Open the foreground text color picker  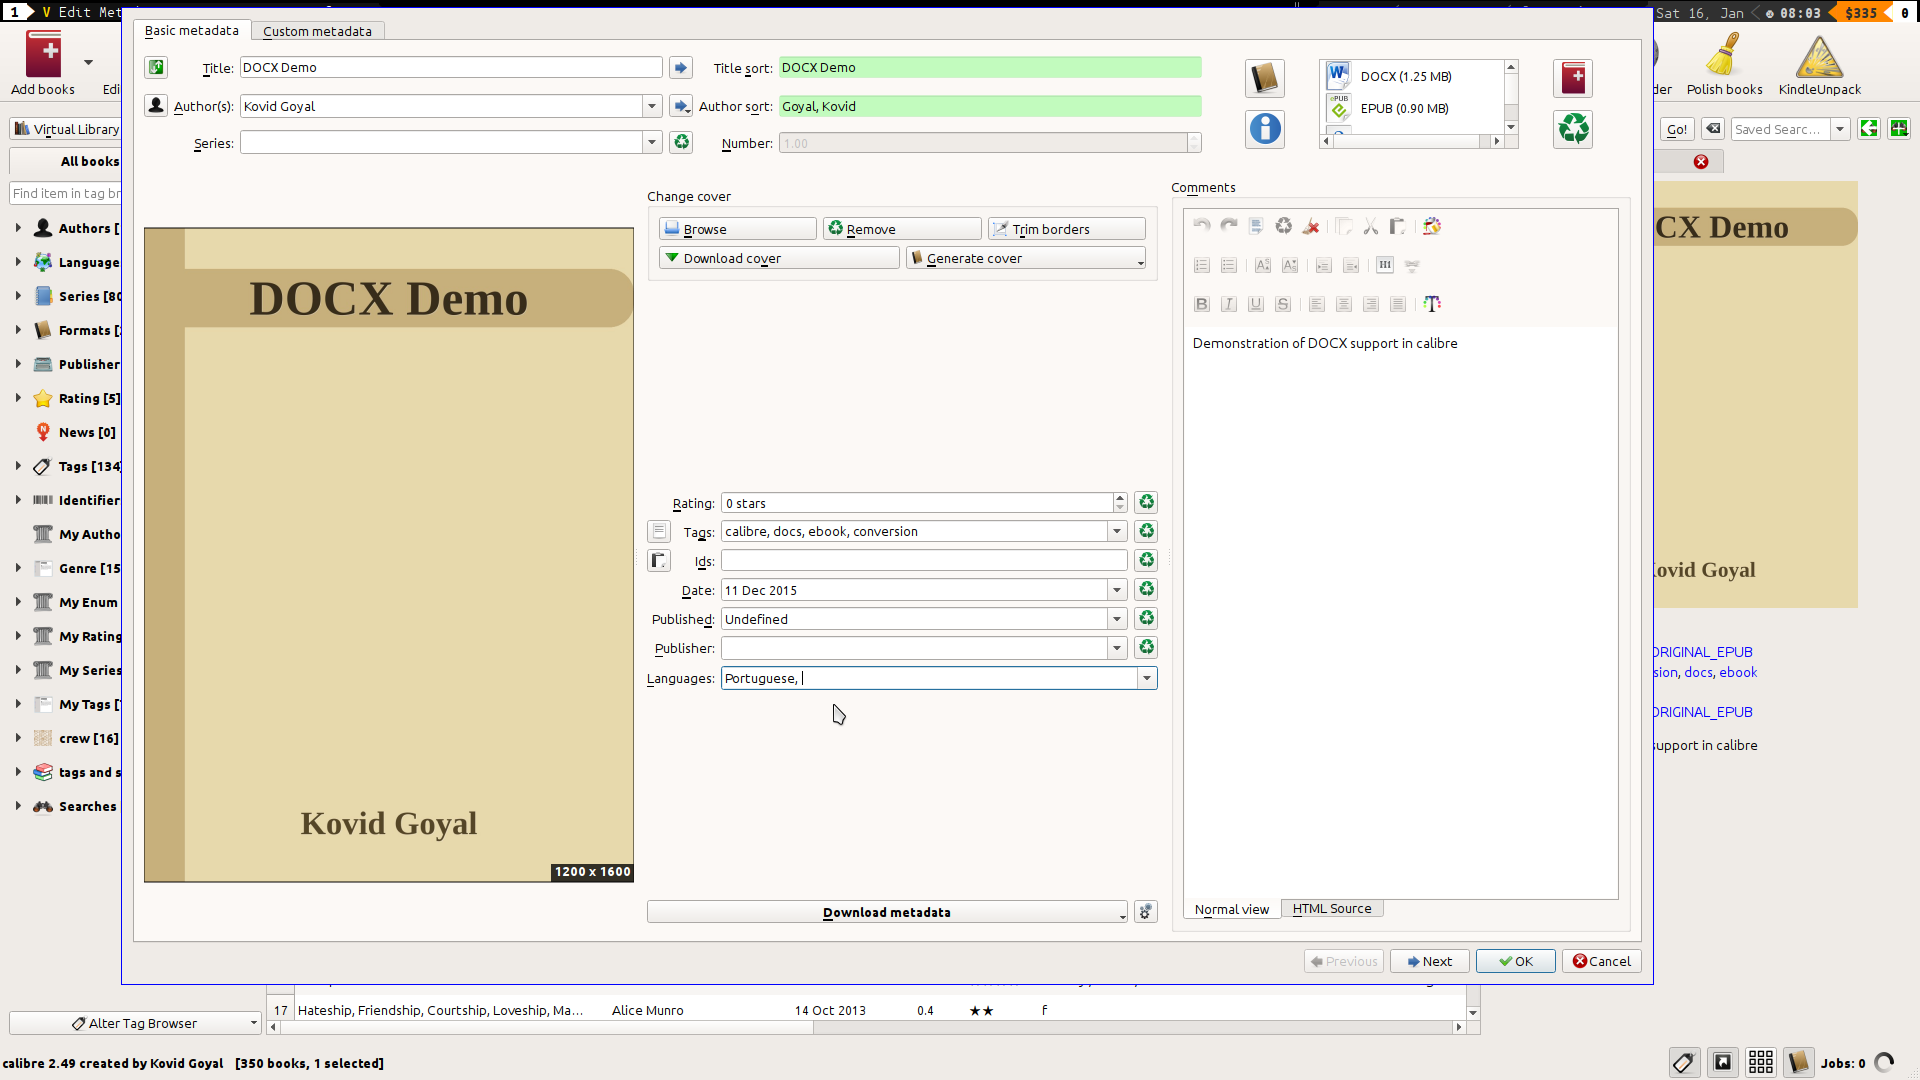[1432, 304]
